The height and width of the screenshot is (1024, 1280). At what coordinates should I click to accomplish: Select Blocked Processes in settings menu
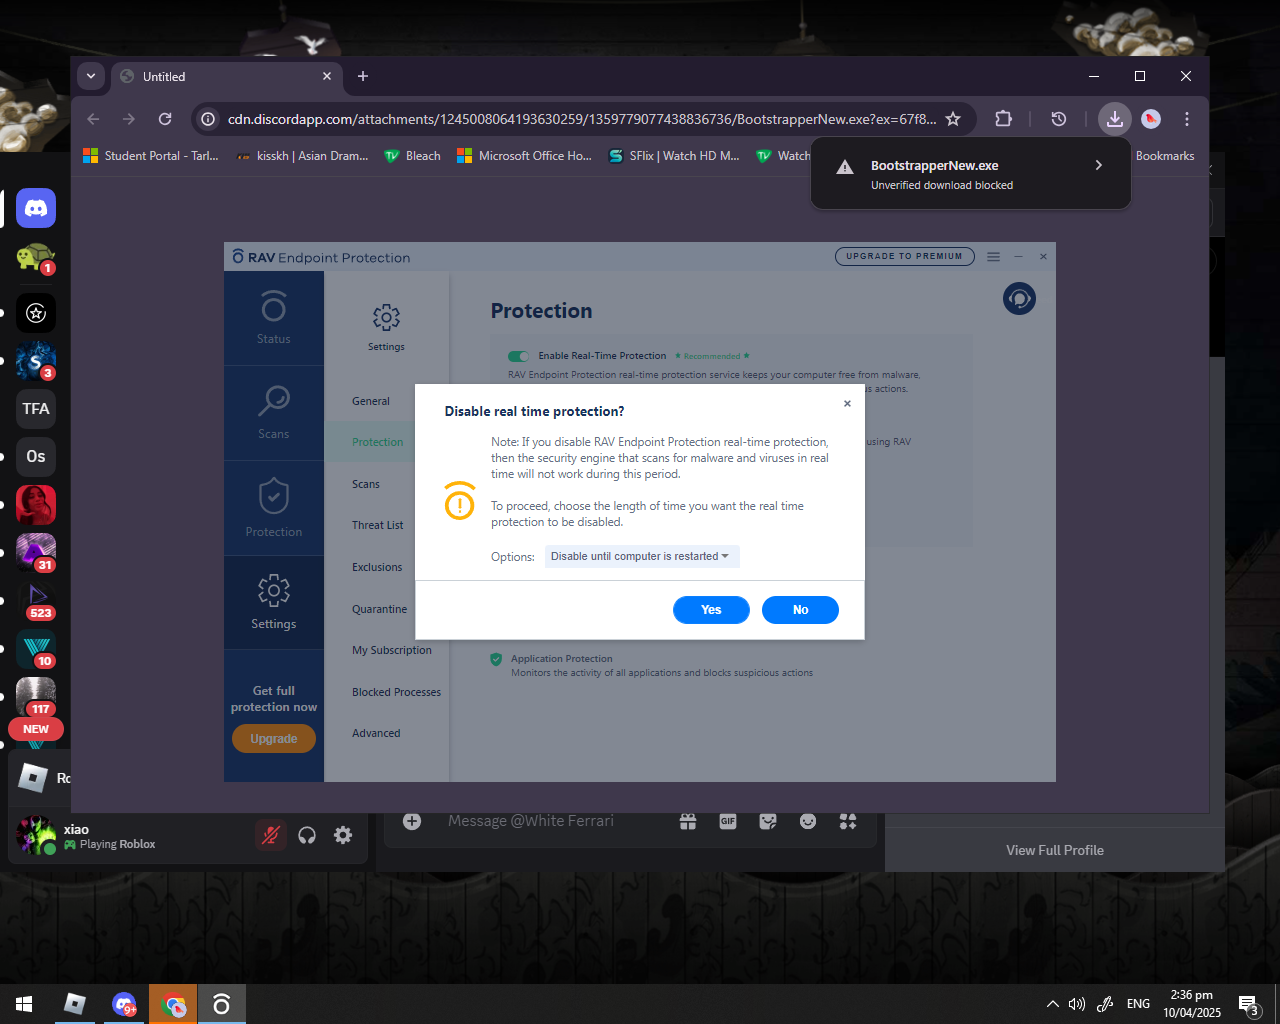coord(396,692)
